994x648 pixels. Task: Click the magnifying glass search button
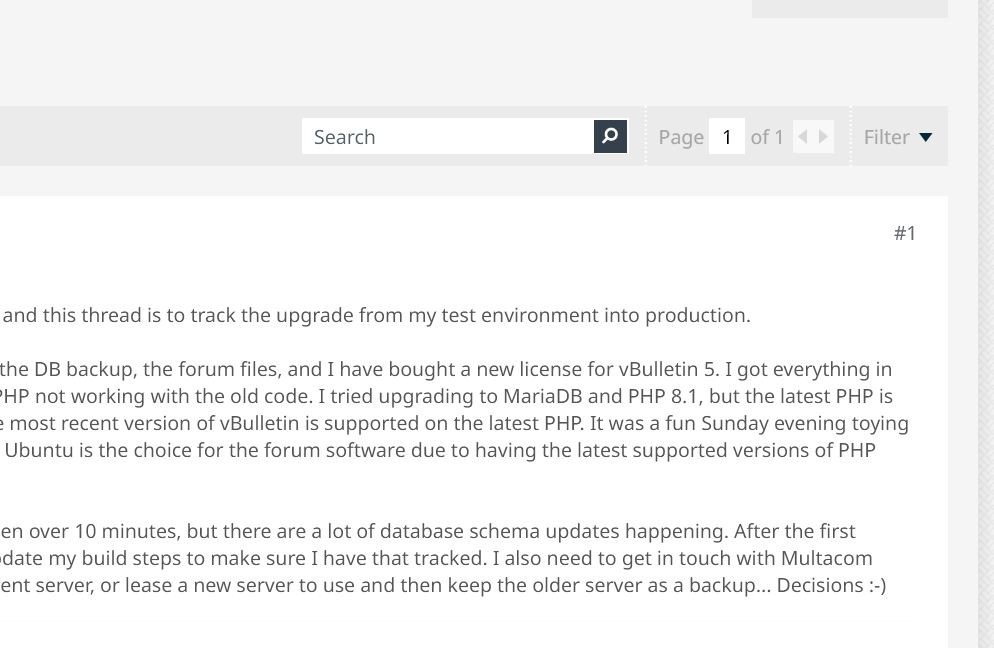(610, 136)
